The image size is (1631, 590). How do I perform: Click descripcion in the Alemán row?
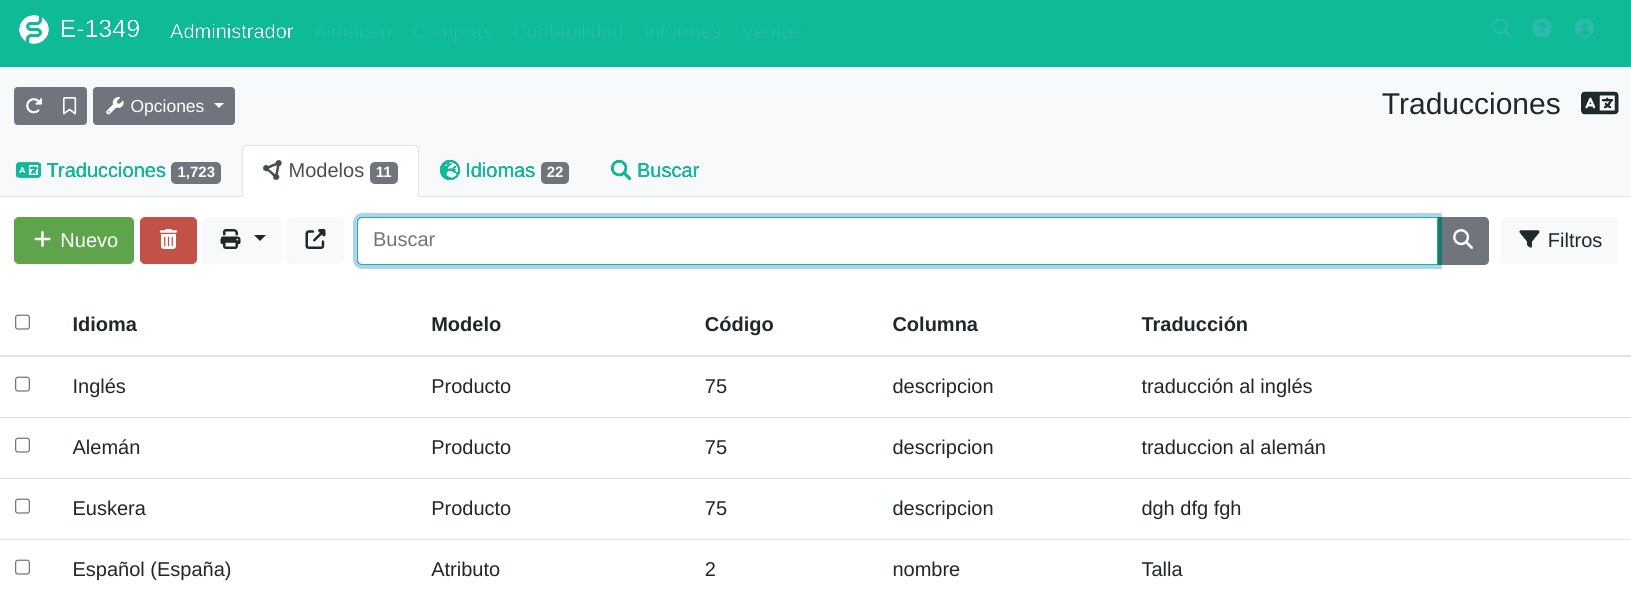point(943,448)
